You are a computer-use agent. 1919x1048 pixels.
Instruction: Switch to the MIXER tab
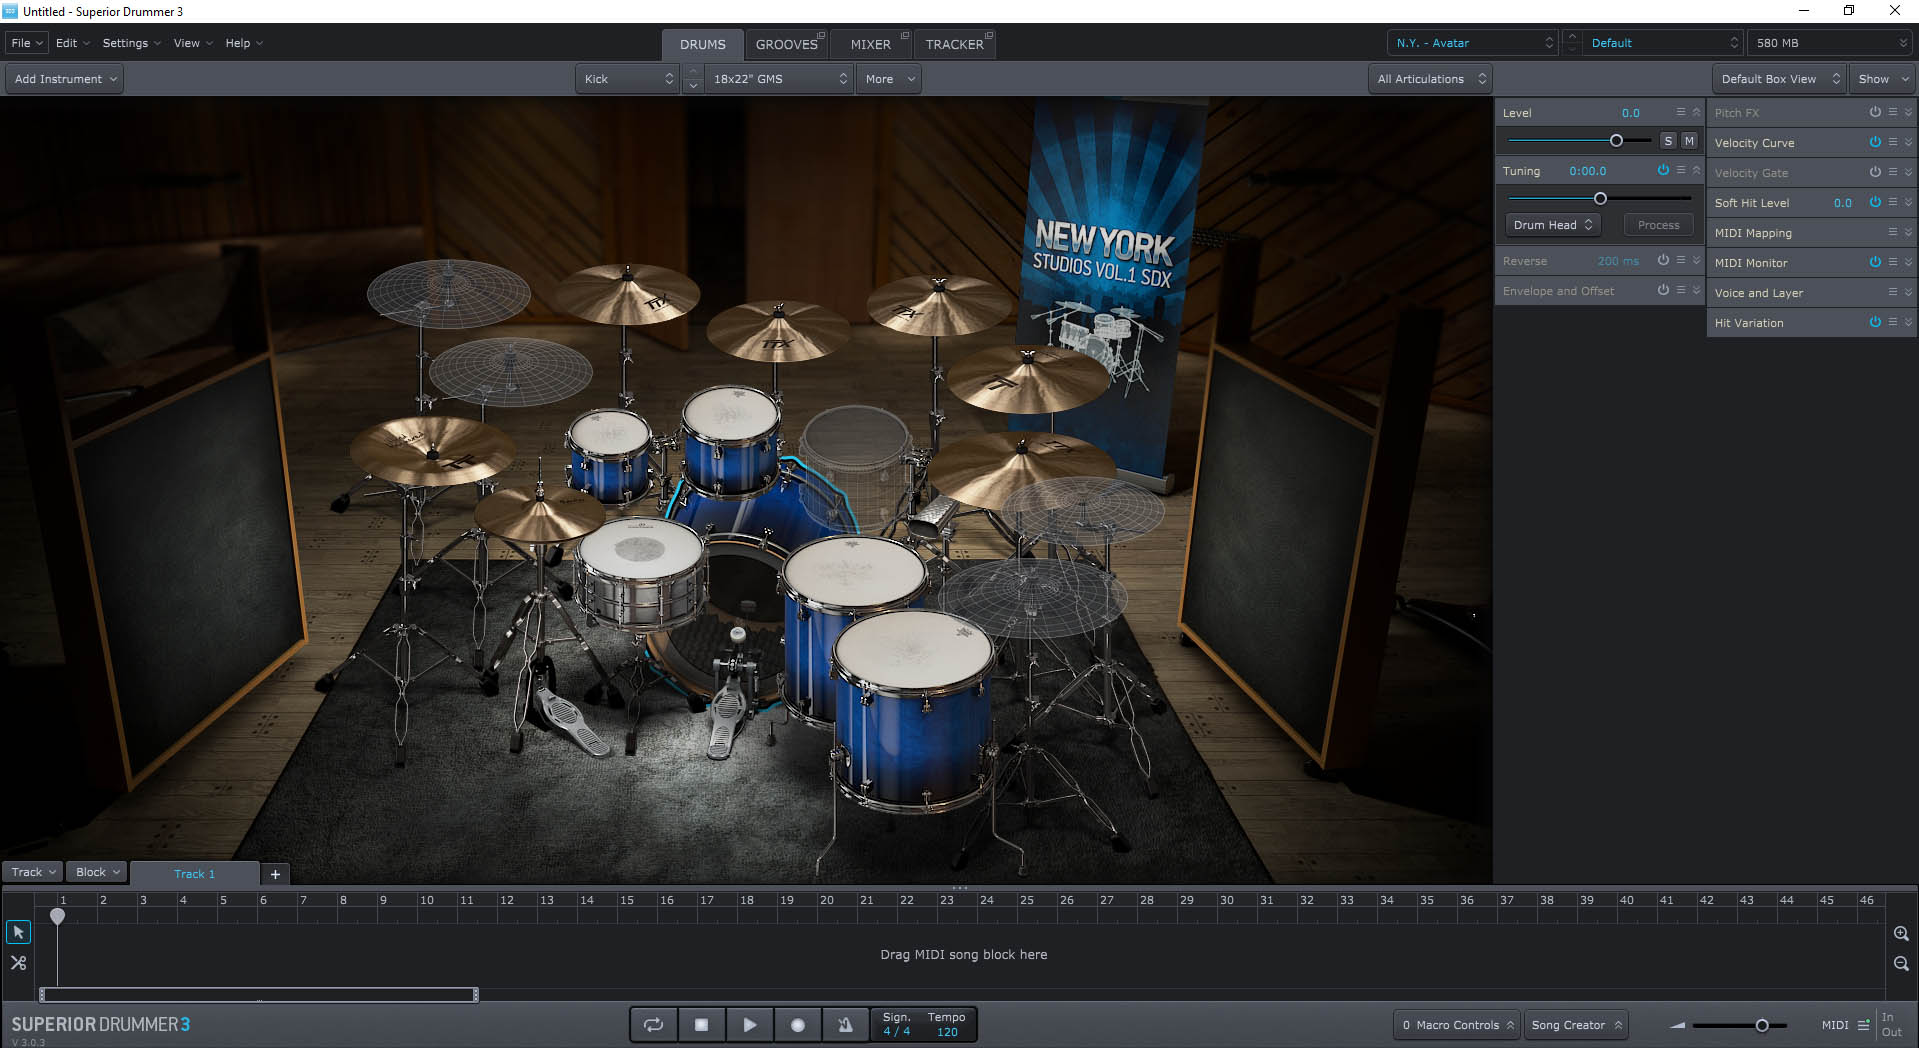coord(870,44)
